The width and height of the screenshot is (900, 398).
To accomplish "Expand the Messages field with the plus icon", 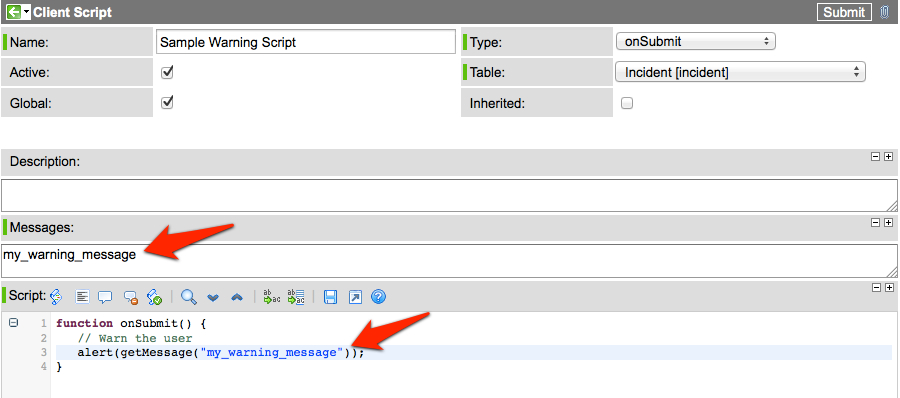I will tap(888, 222).
